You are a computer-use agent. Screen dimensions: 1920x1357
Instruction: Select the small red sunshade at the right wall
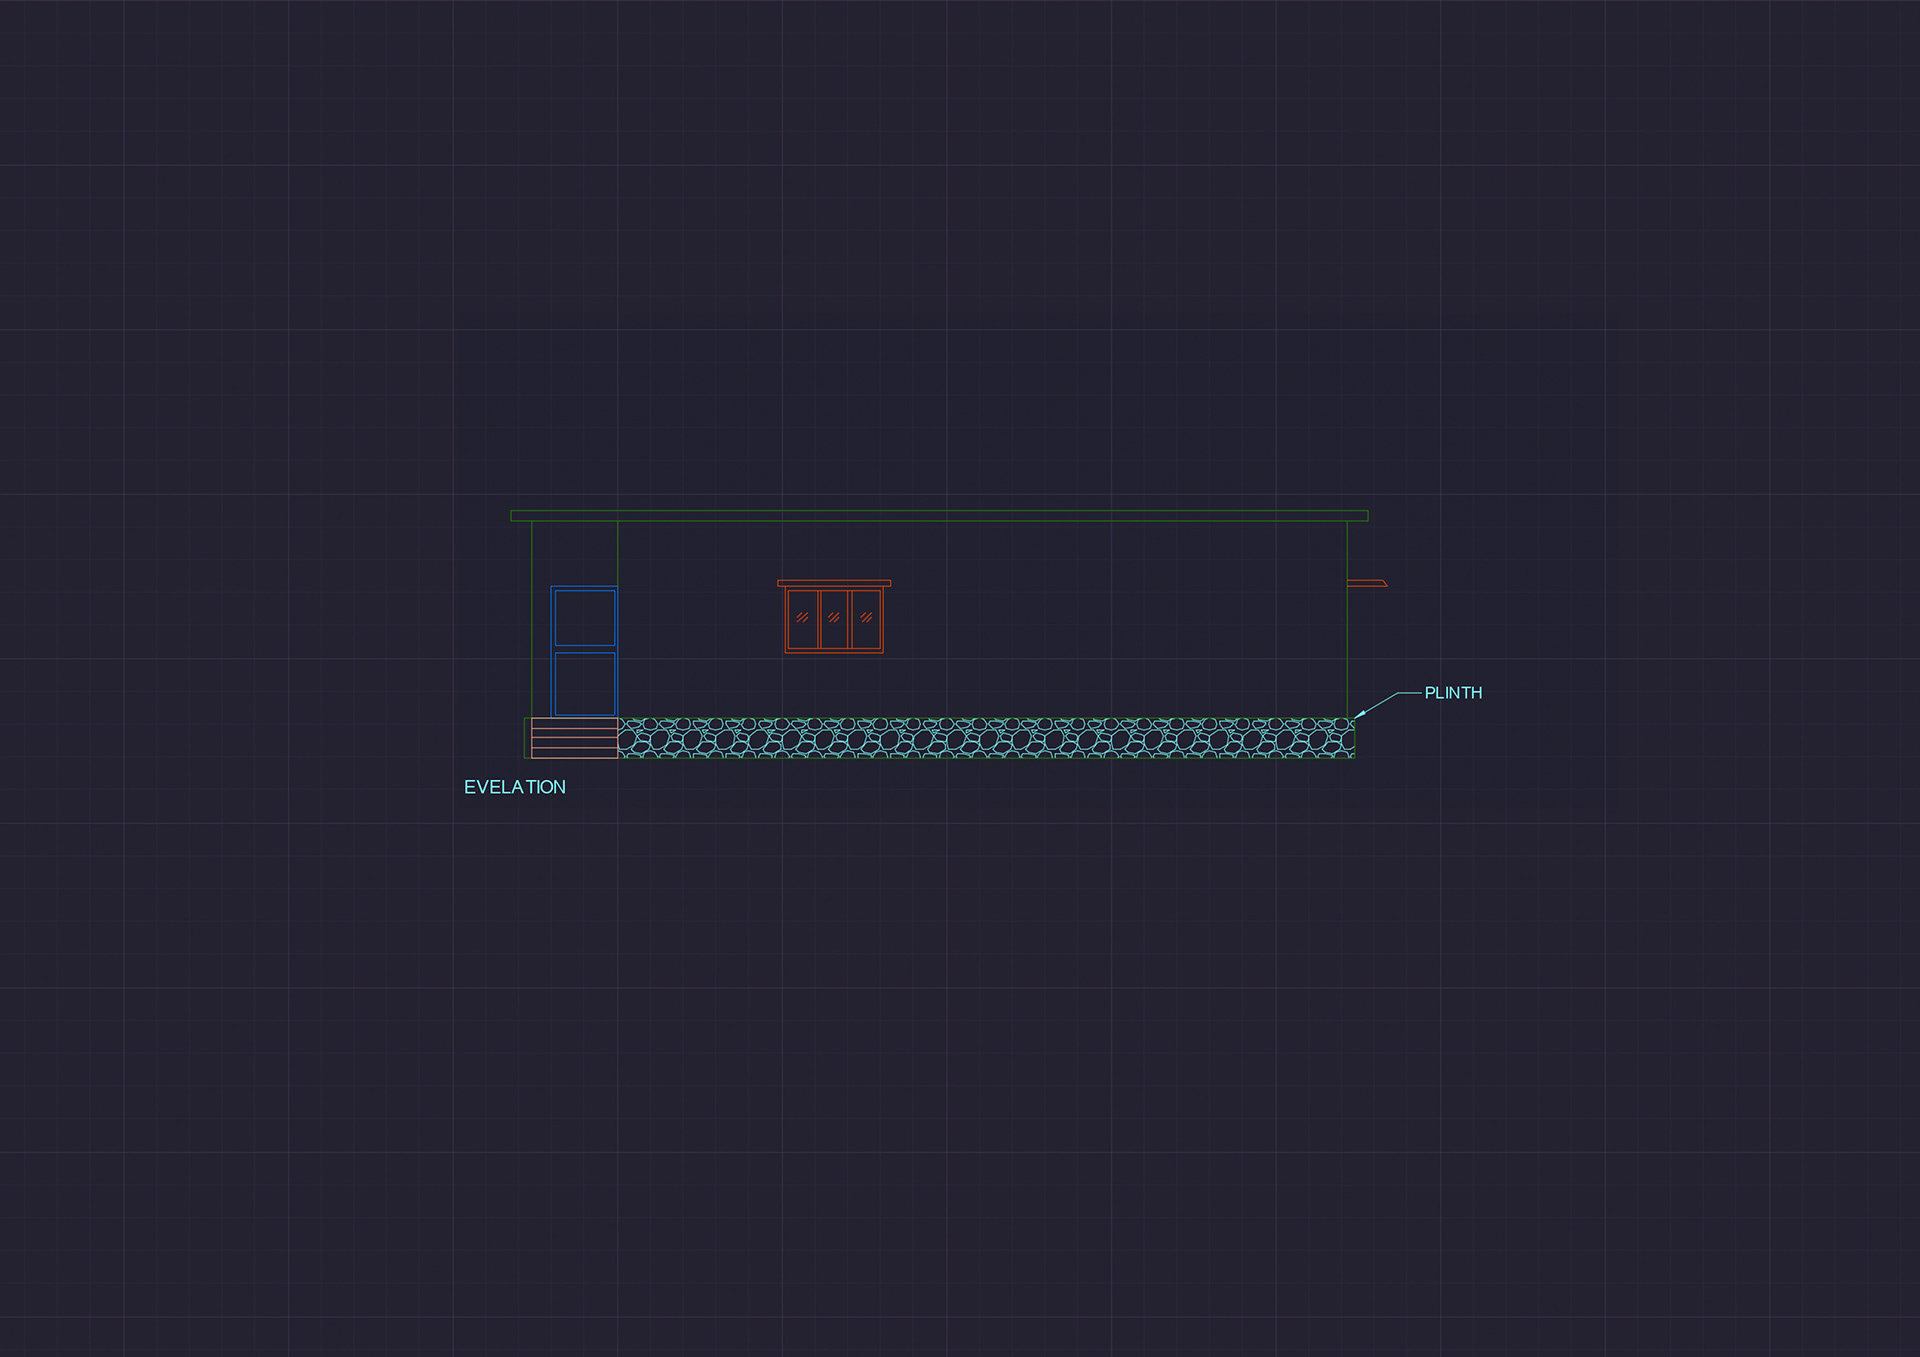1366,583
